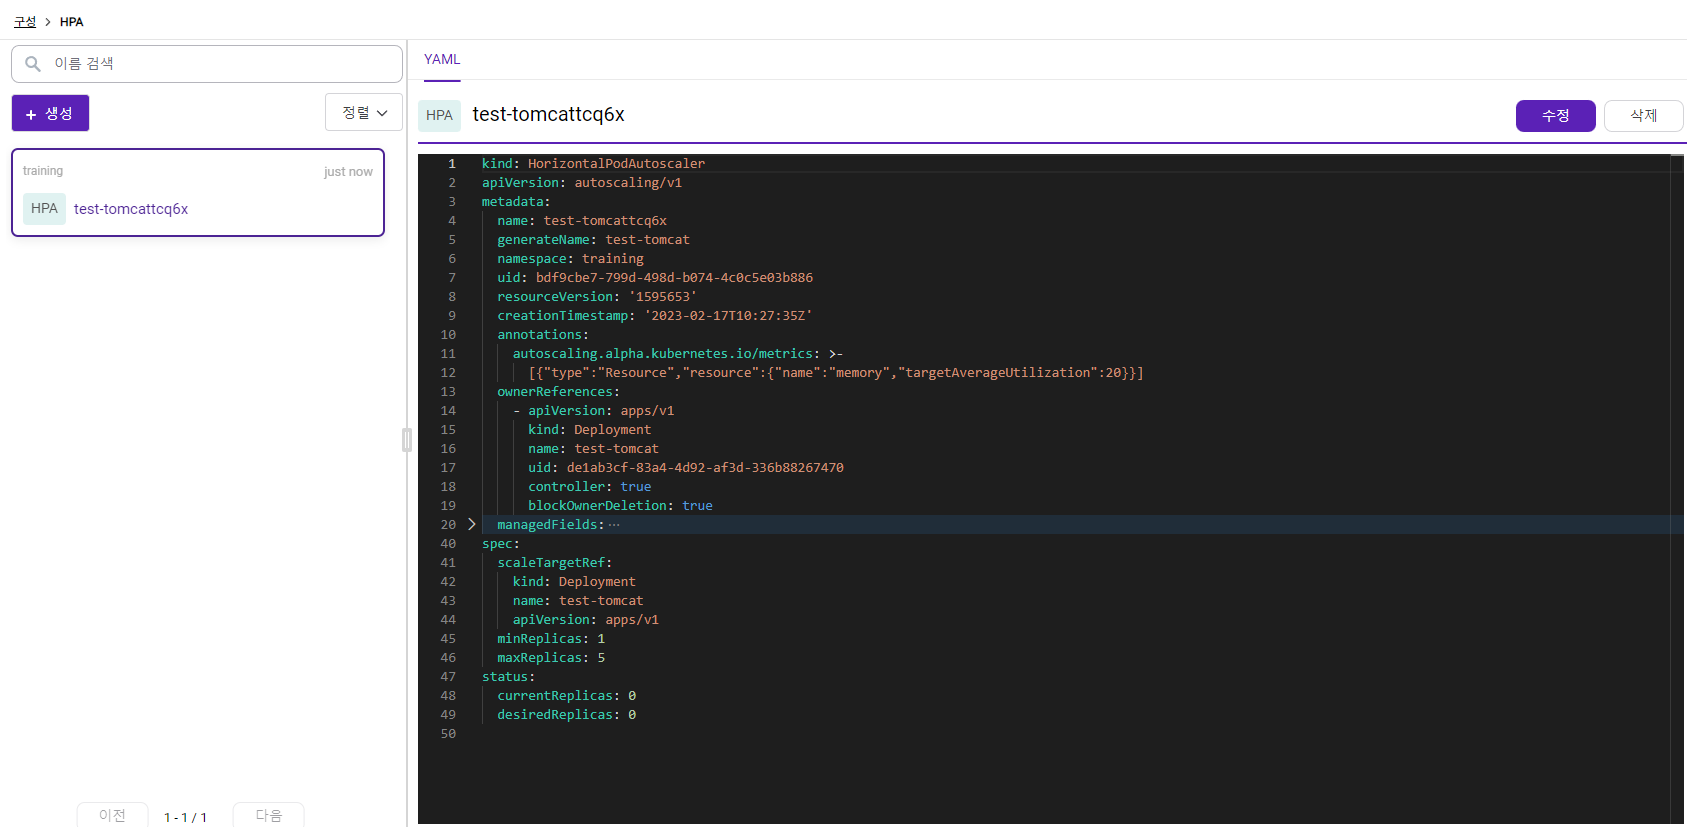Click the 수정 edit button
Screen dimensions: 1687x827
pos(1555,116)
